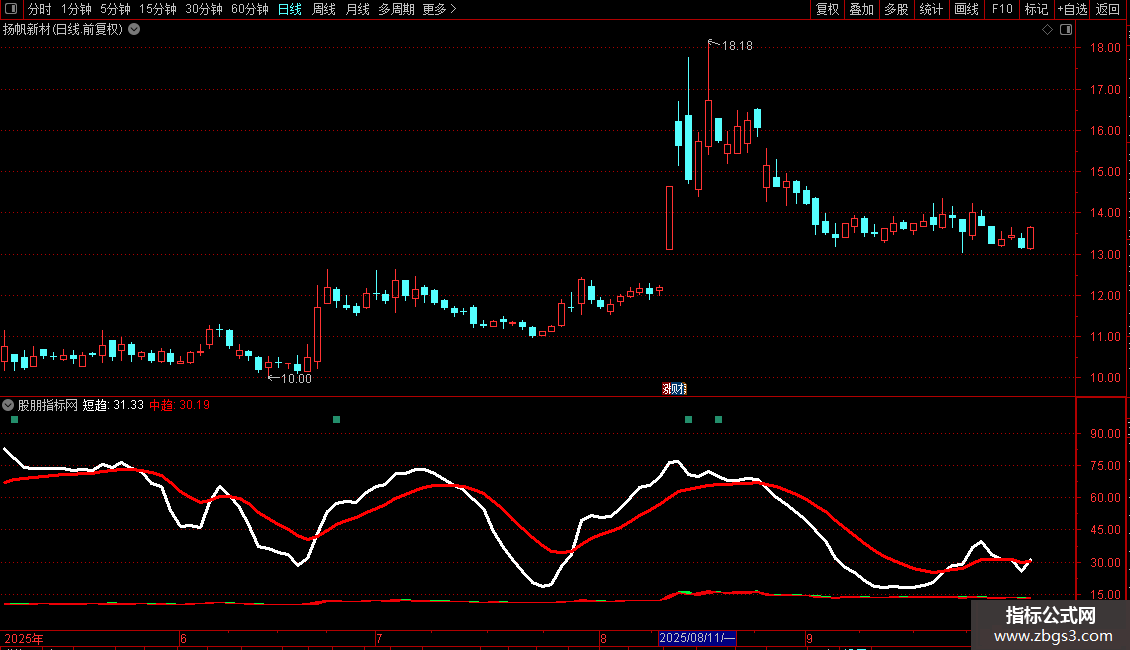Open the 扬帆新材 chart settings dropdown arrow
Image resolution: width=1130 pixels, height=650 pixels.
coord(134,30)
